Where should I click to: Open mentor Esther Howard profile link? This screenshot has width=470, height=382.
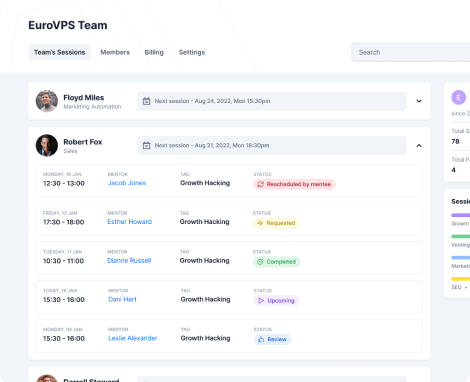129,222
